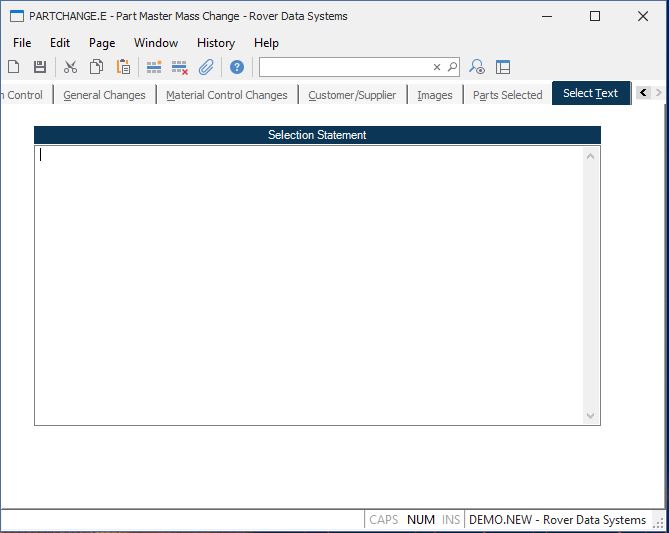Click the Save disk icon
The image size is (669, 533).
click(x=40, y=67)
